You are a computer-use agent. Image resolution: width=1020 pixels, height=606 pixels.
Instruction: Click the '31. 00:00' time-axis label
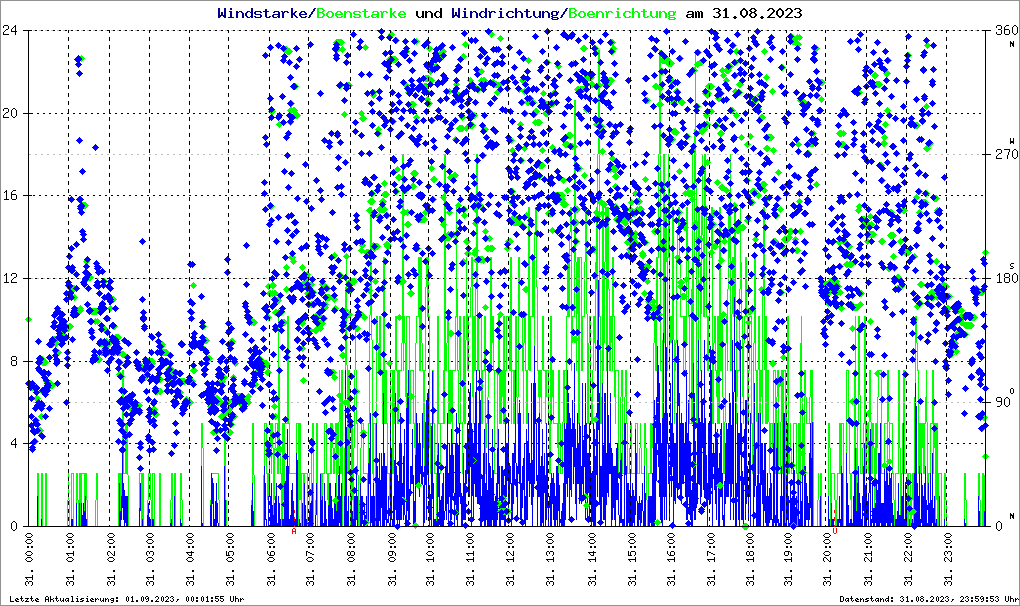click(x=29, y=559)
